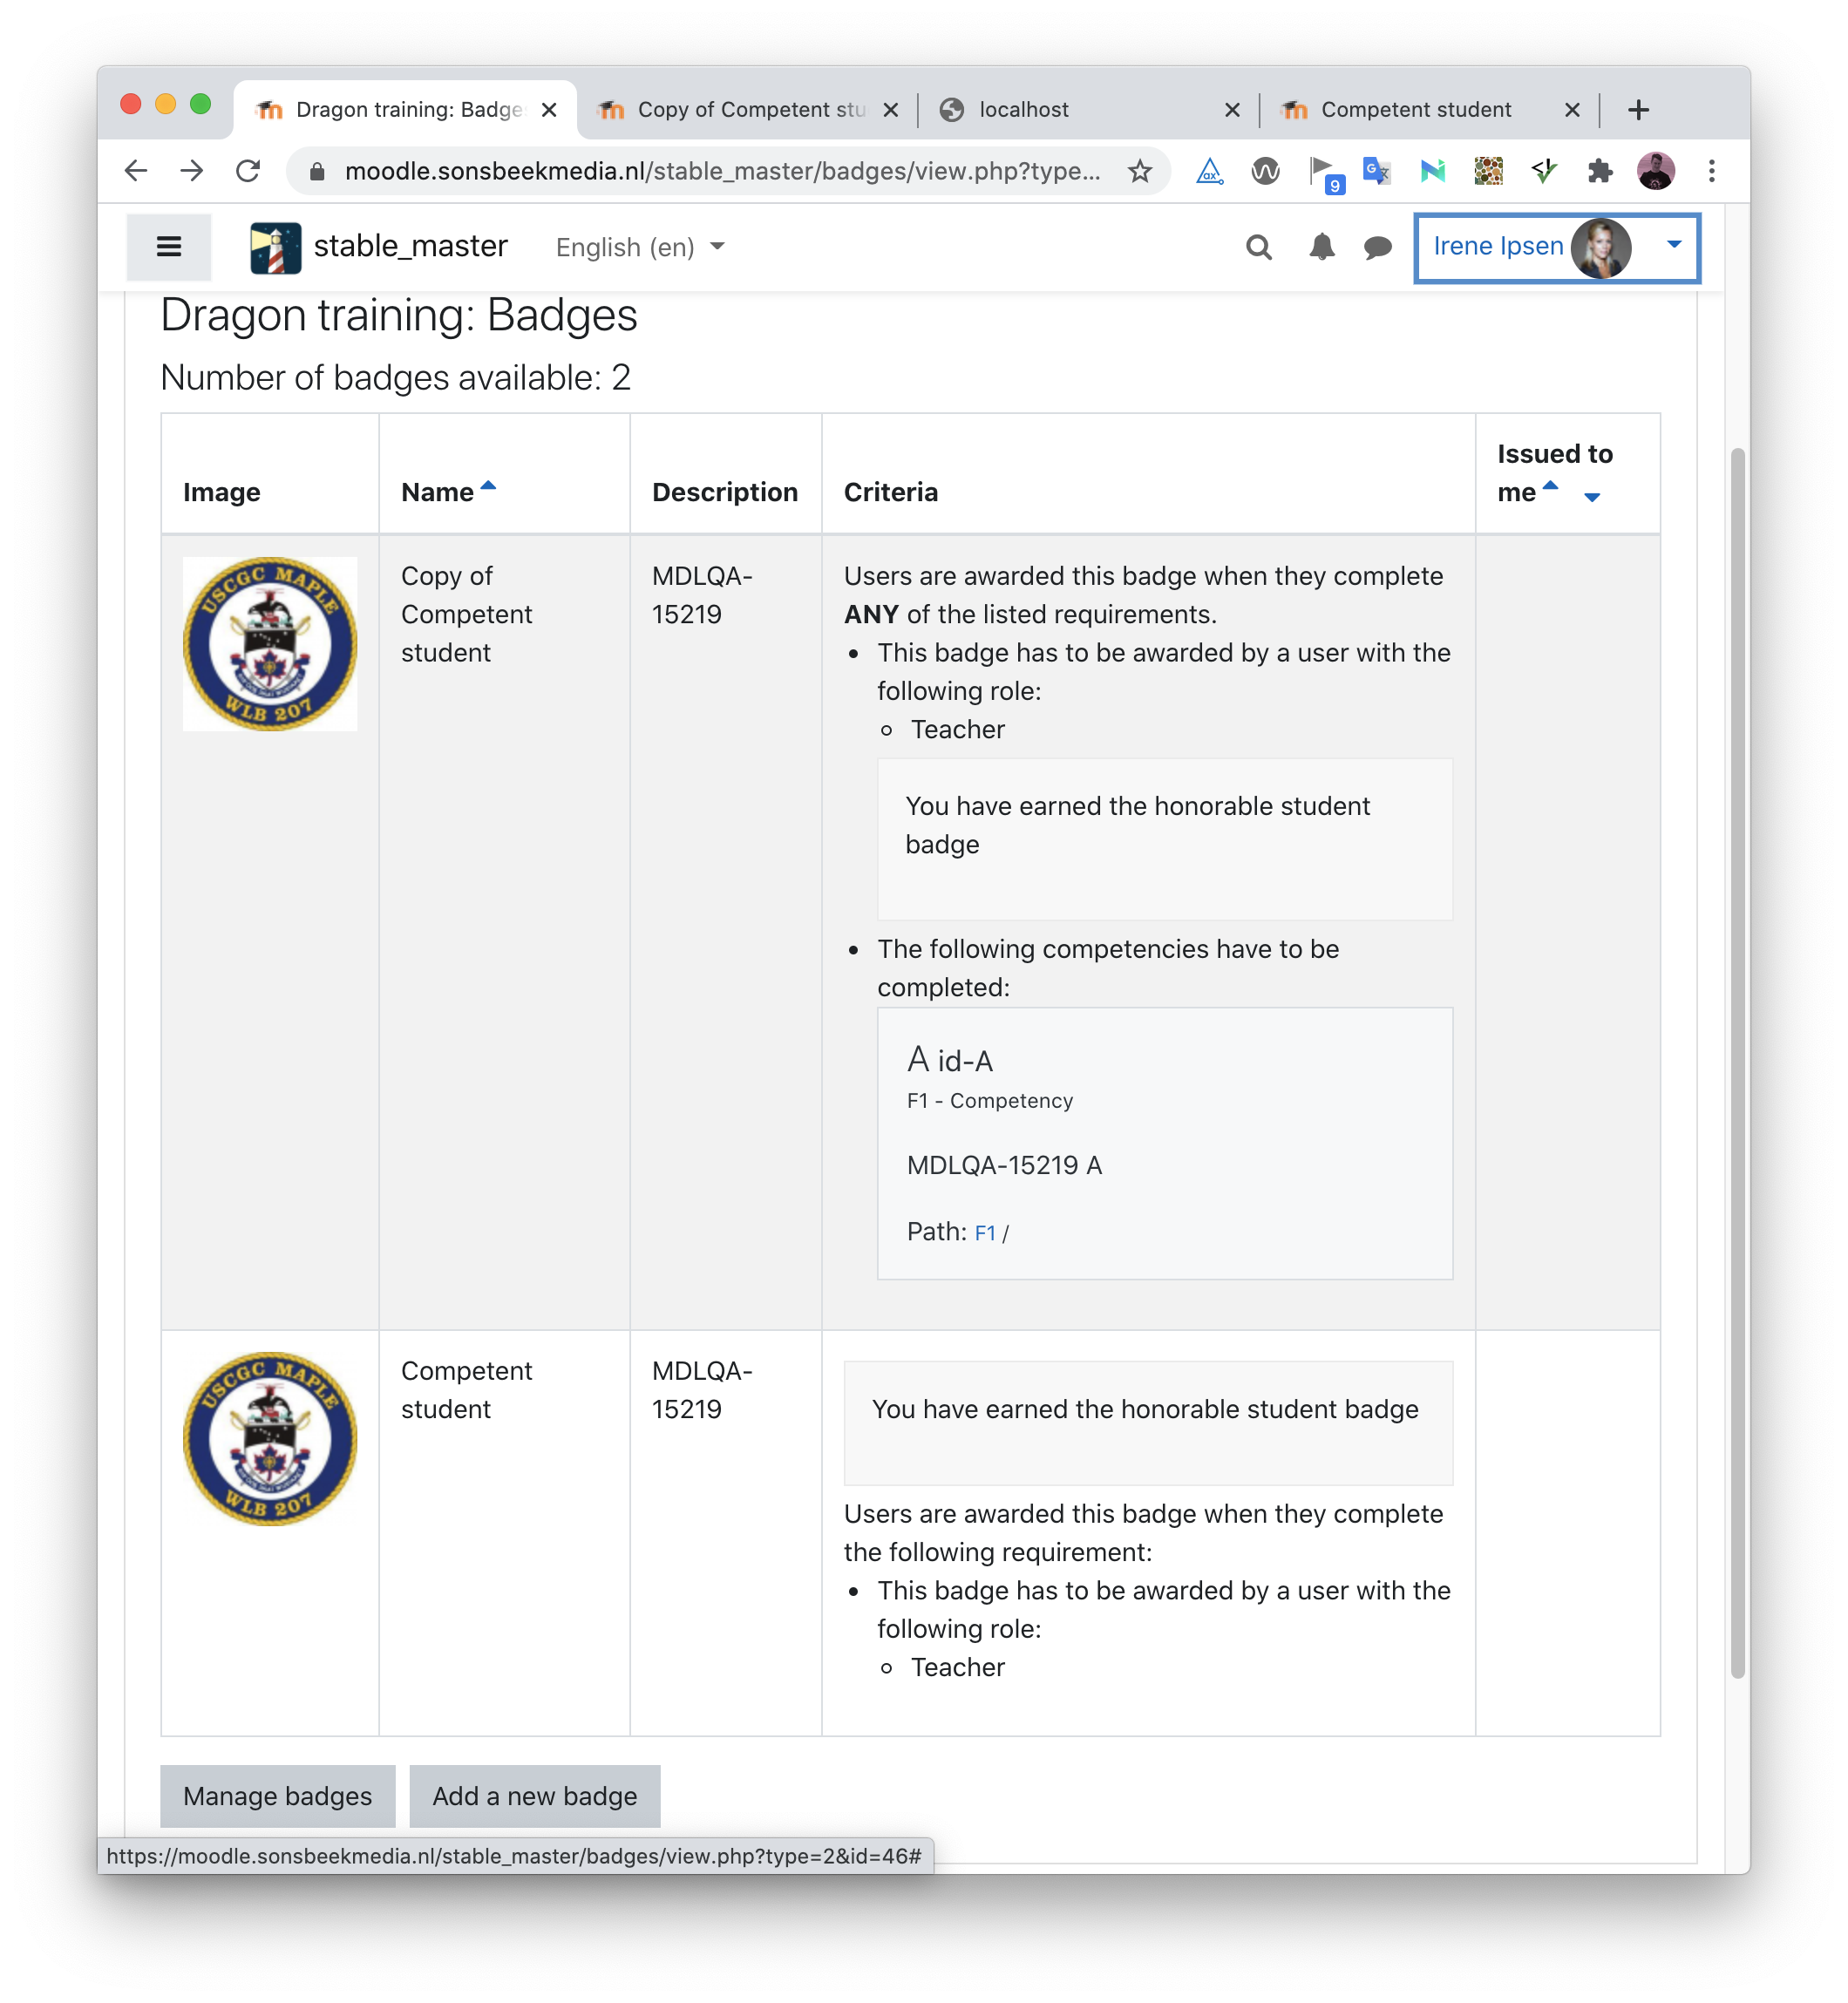
Task: Sort by Name ascending arrow
Action: click(488, 485)
